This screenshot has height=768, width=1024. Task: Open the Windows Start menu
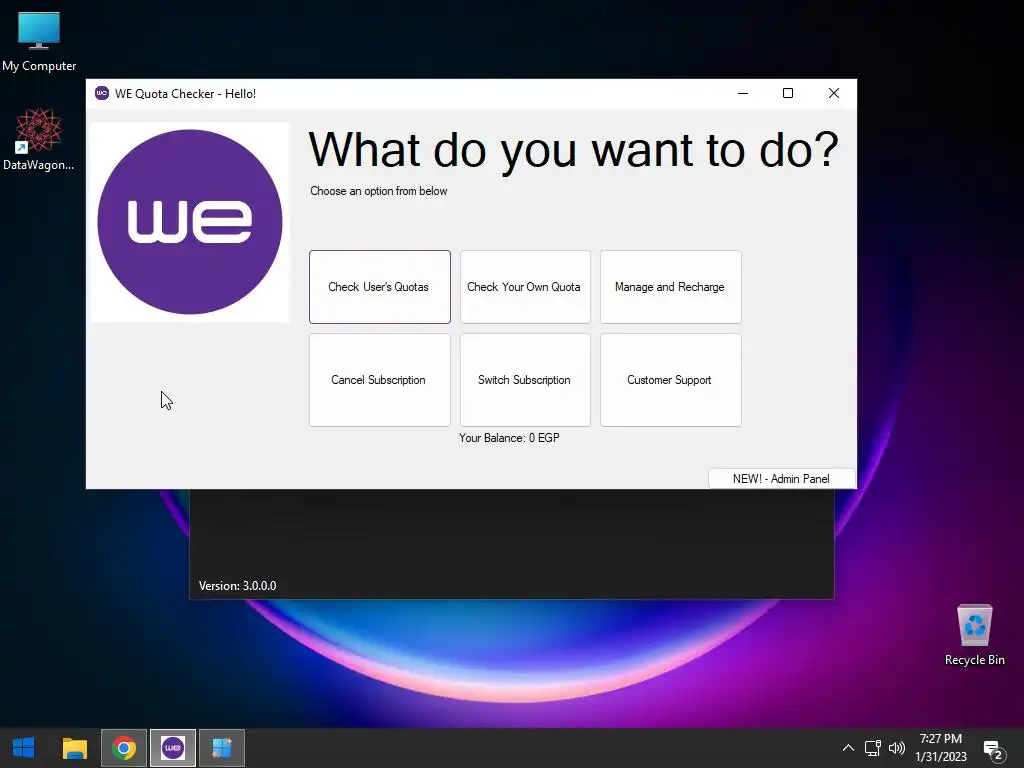[24, 748]
